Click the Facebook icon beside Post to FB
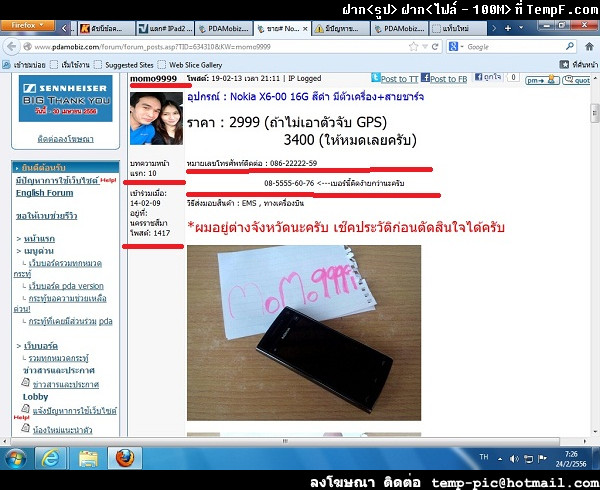The width and height of the screenshot is (600, 490). [x=425, y=78]
